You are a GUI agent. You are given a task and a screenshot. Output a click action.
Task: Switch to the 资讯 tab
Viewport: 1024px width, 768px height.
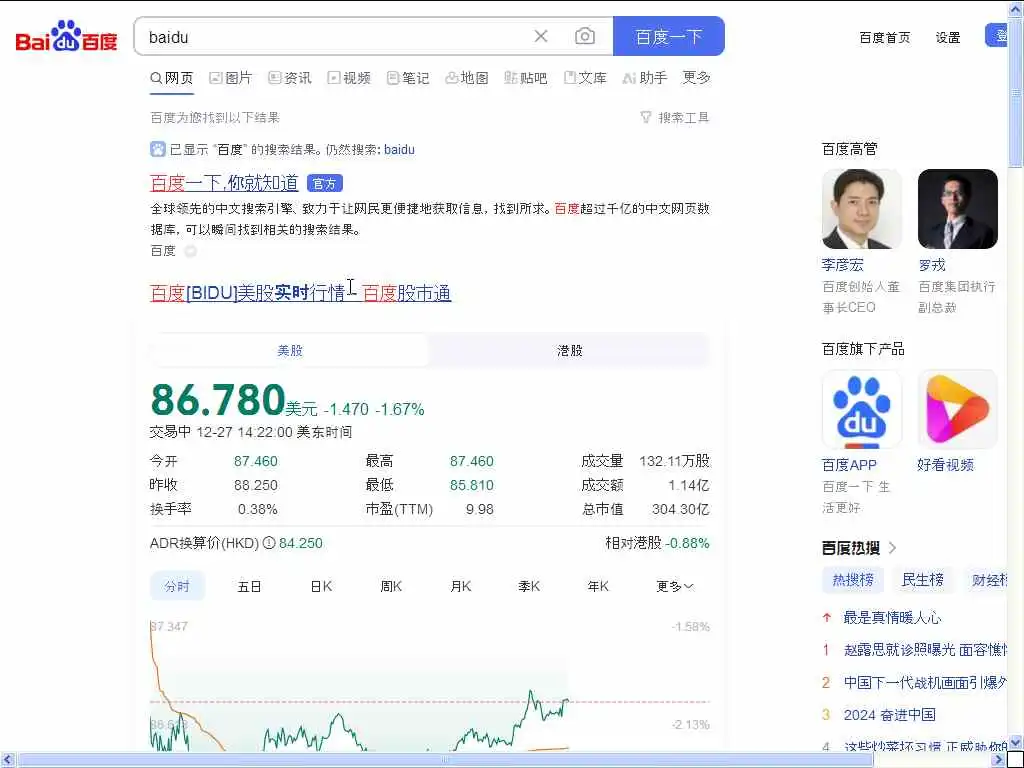point(290,78)
